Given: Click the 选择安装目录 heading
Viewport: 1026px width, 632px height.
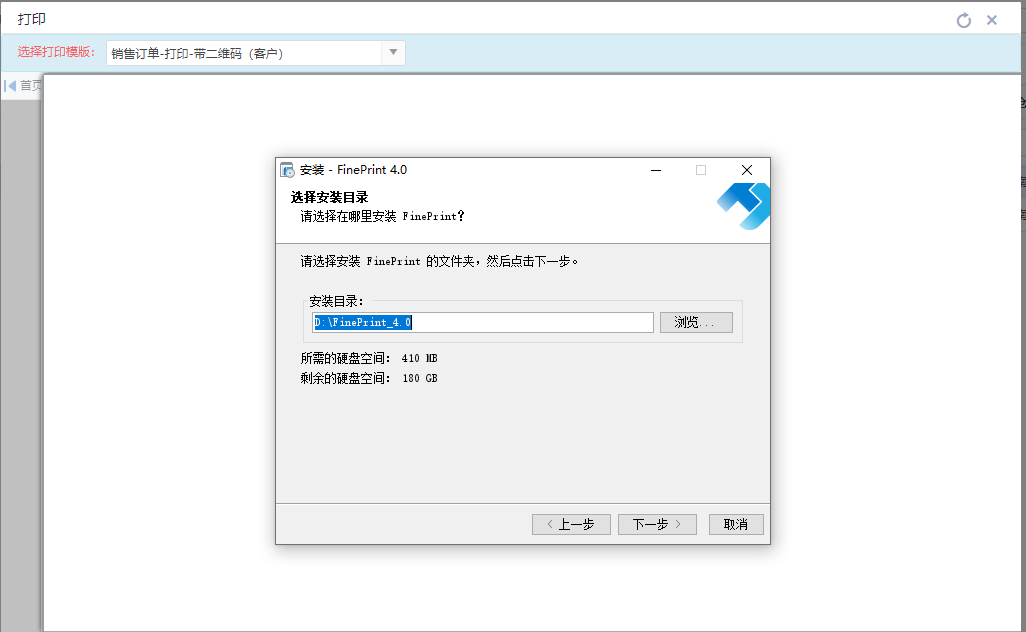Looking at the screenshot, I should (x=329, y=197).
